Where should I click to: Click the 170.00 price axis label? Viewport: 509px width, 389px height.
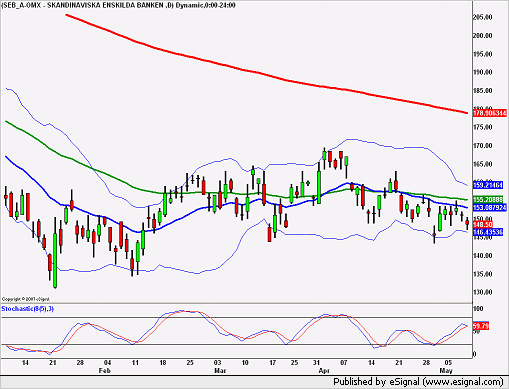[483, 146]
